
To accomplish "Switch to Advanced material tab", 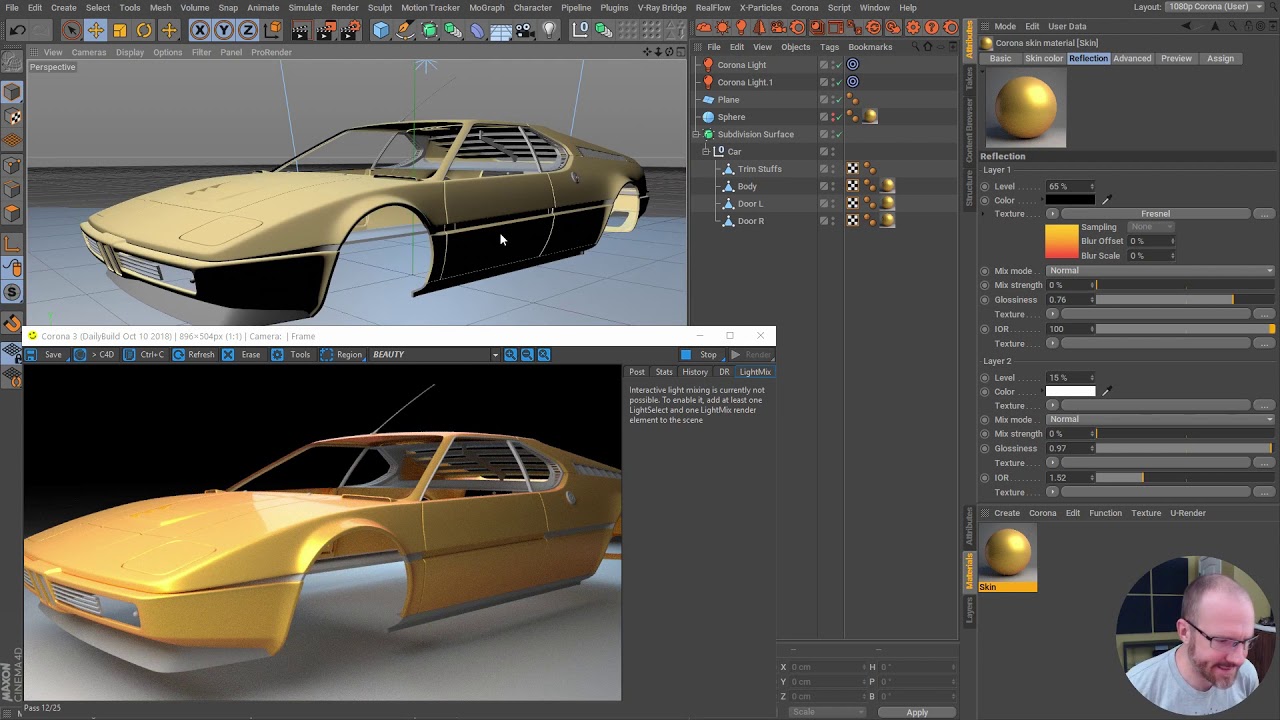I will coord(1132,58).
